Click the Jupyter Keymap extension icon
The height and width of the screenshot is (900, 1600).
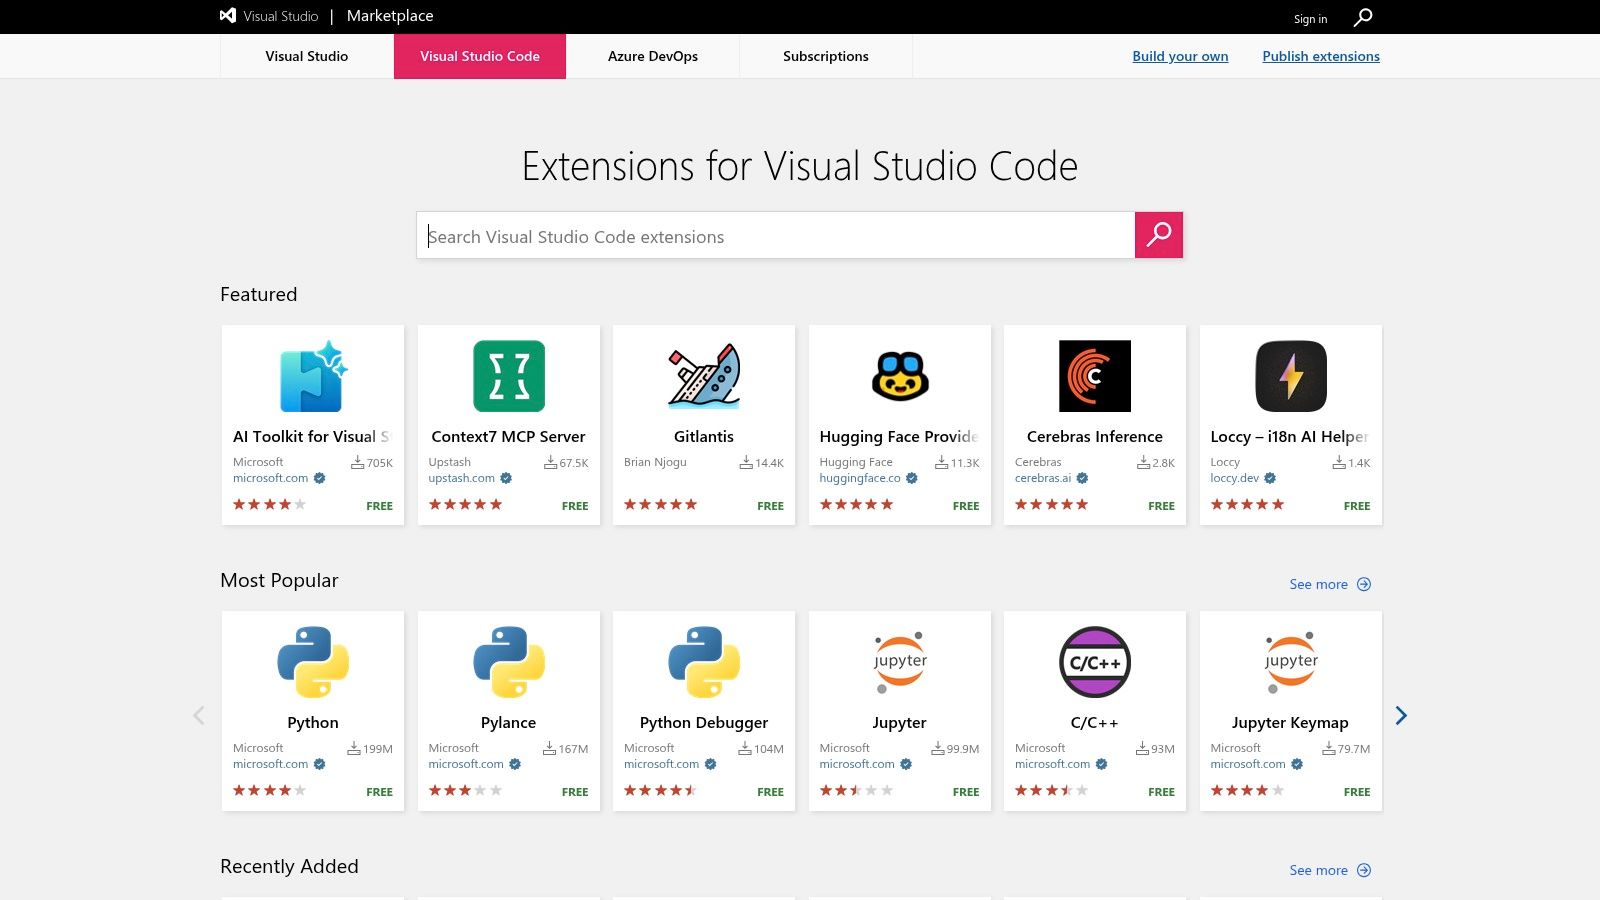point(1291,663)
